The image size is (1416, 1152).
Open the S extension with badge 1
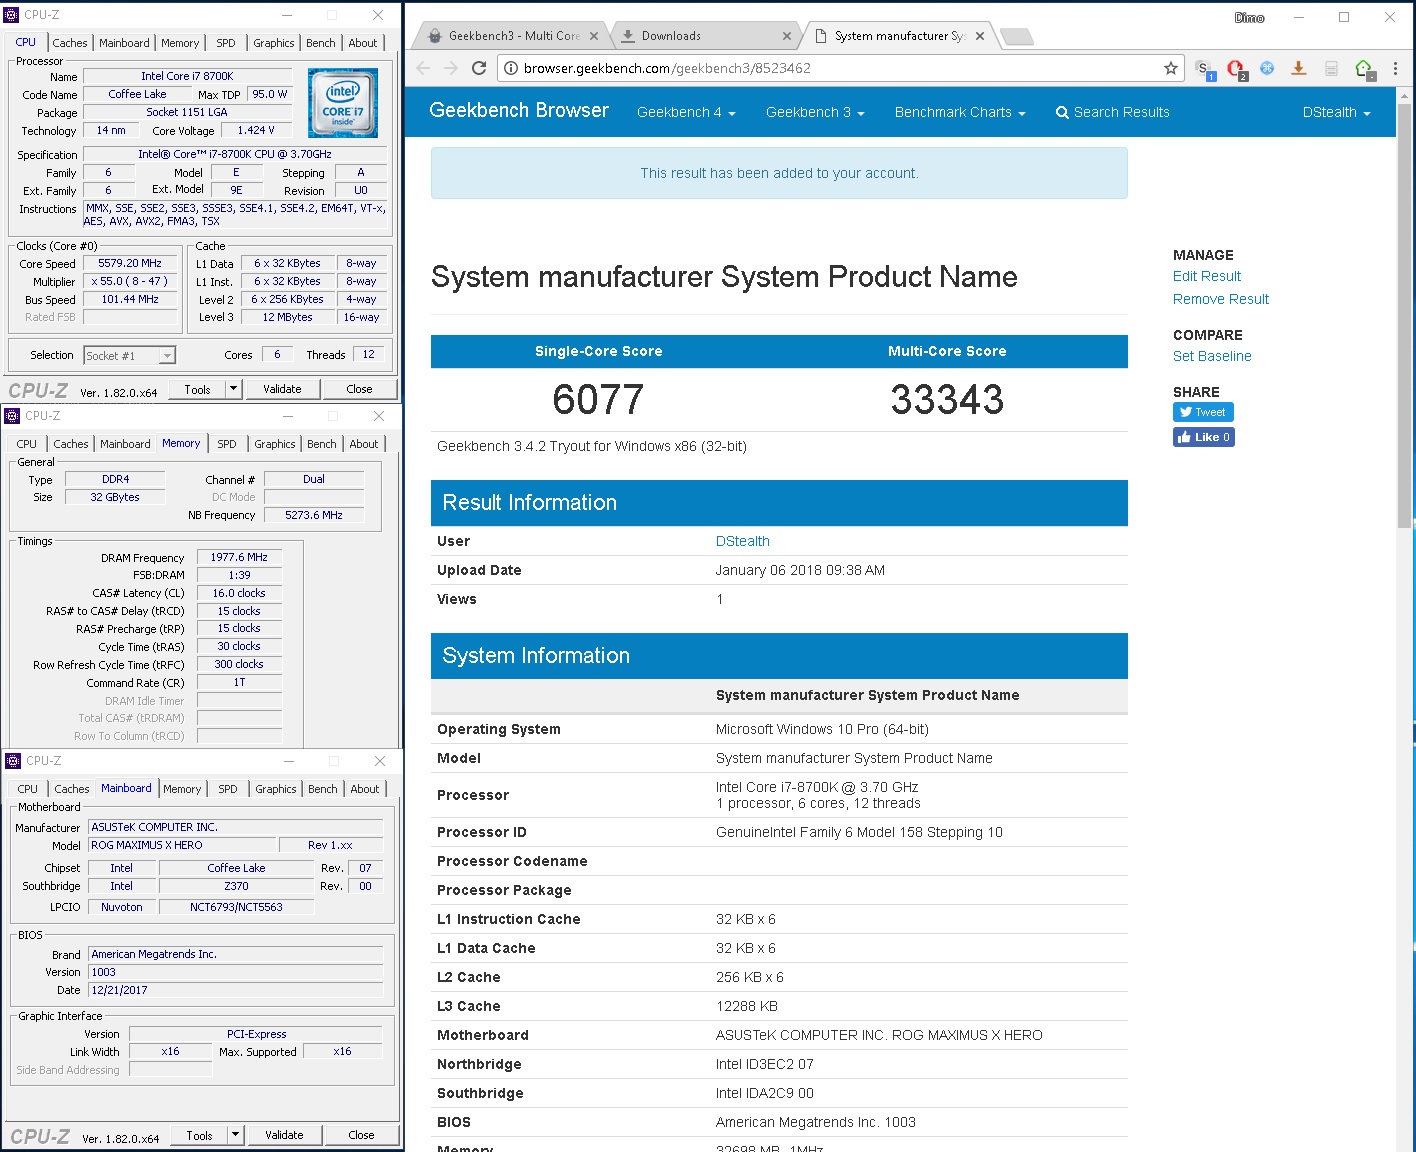1205,69
